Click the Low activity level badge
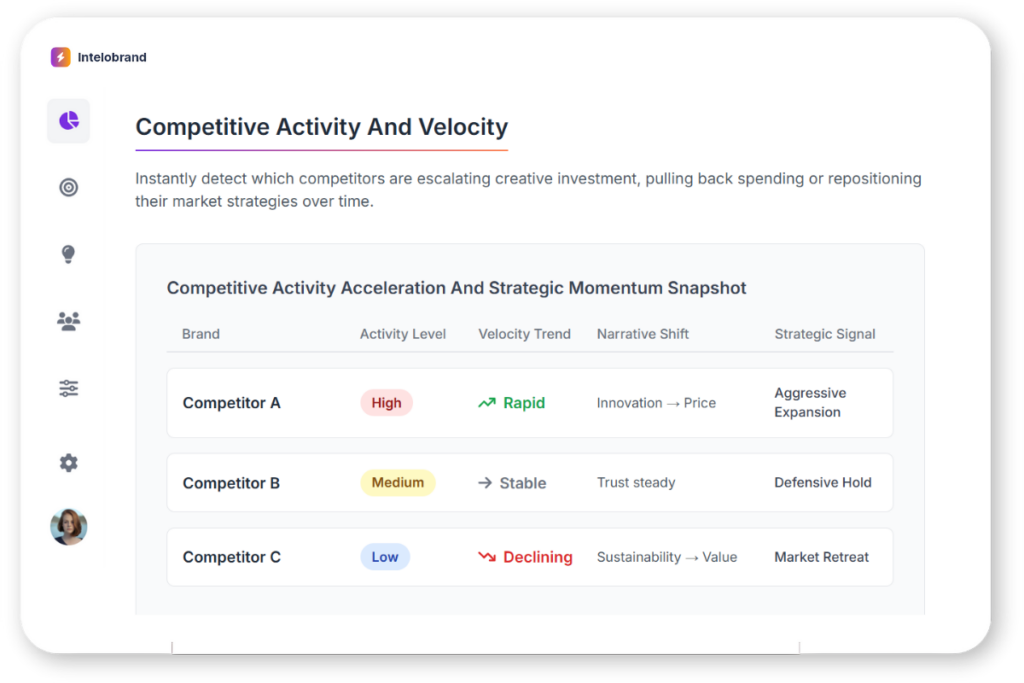The height and width of the screenshot is (683, 1024). pyautogui.click(x=385, y=557)
